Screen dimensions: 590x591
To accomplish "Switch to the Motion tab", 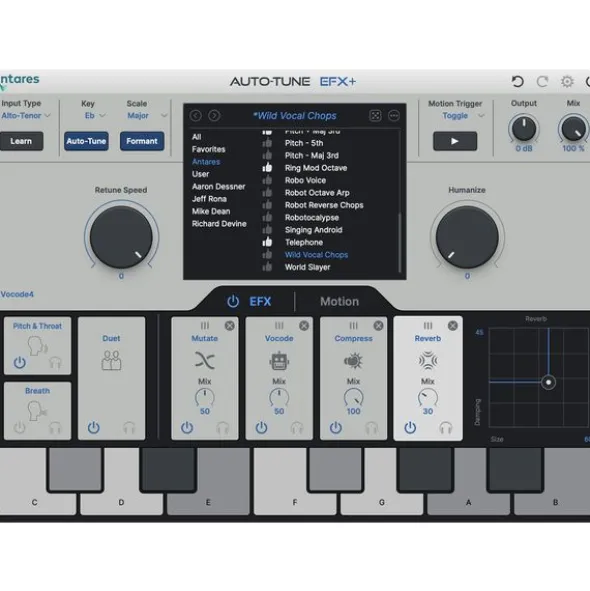I will [339, 302].
